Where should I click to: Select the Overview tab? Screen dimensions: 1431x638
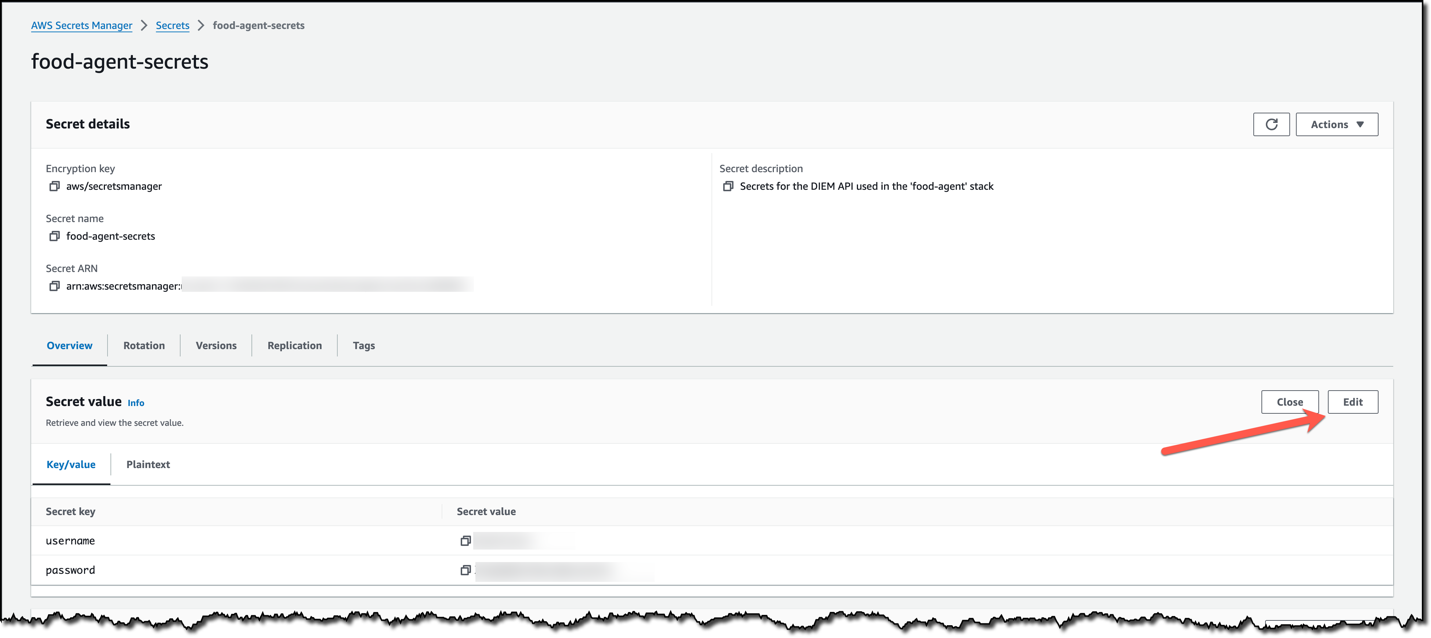(68, 345)
